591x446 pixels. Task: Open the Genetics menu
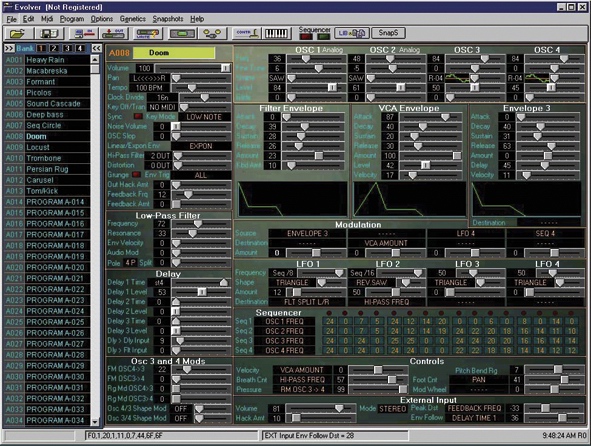coord(133,19)
